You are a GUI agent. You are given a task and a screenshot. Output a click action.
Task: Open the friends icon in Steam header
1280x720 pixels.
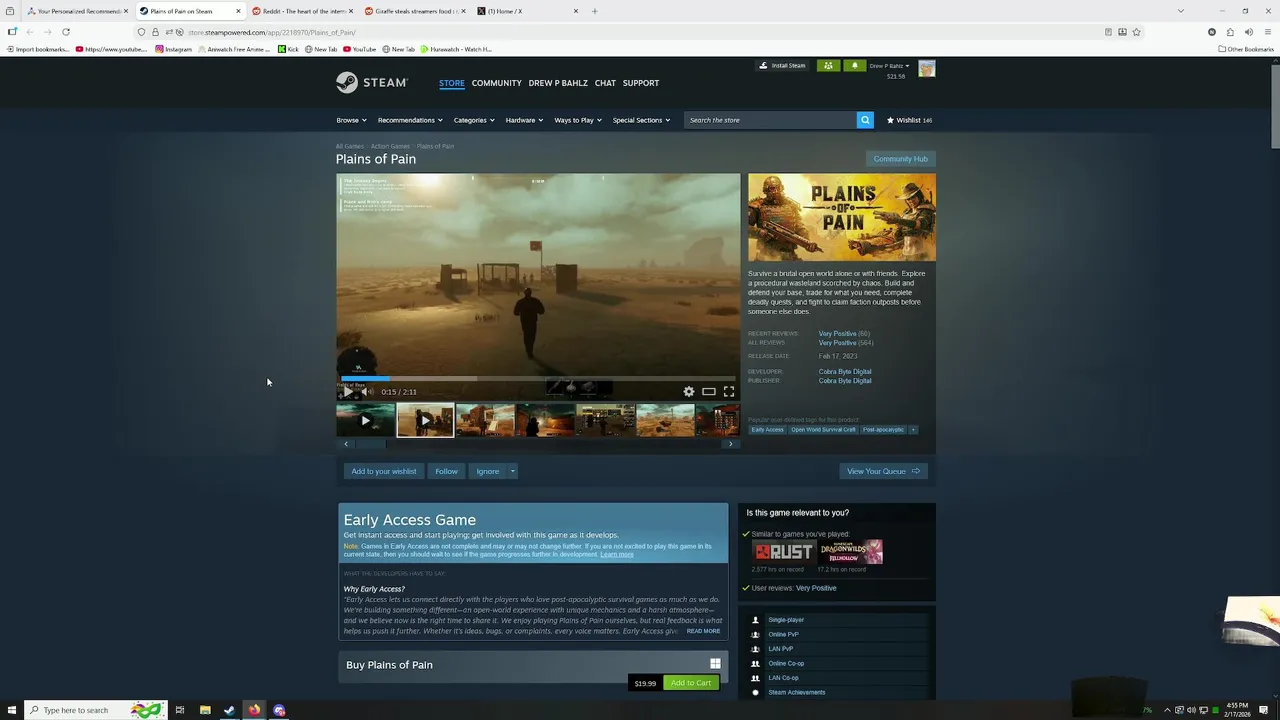[828, 66]
